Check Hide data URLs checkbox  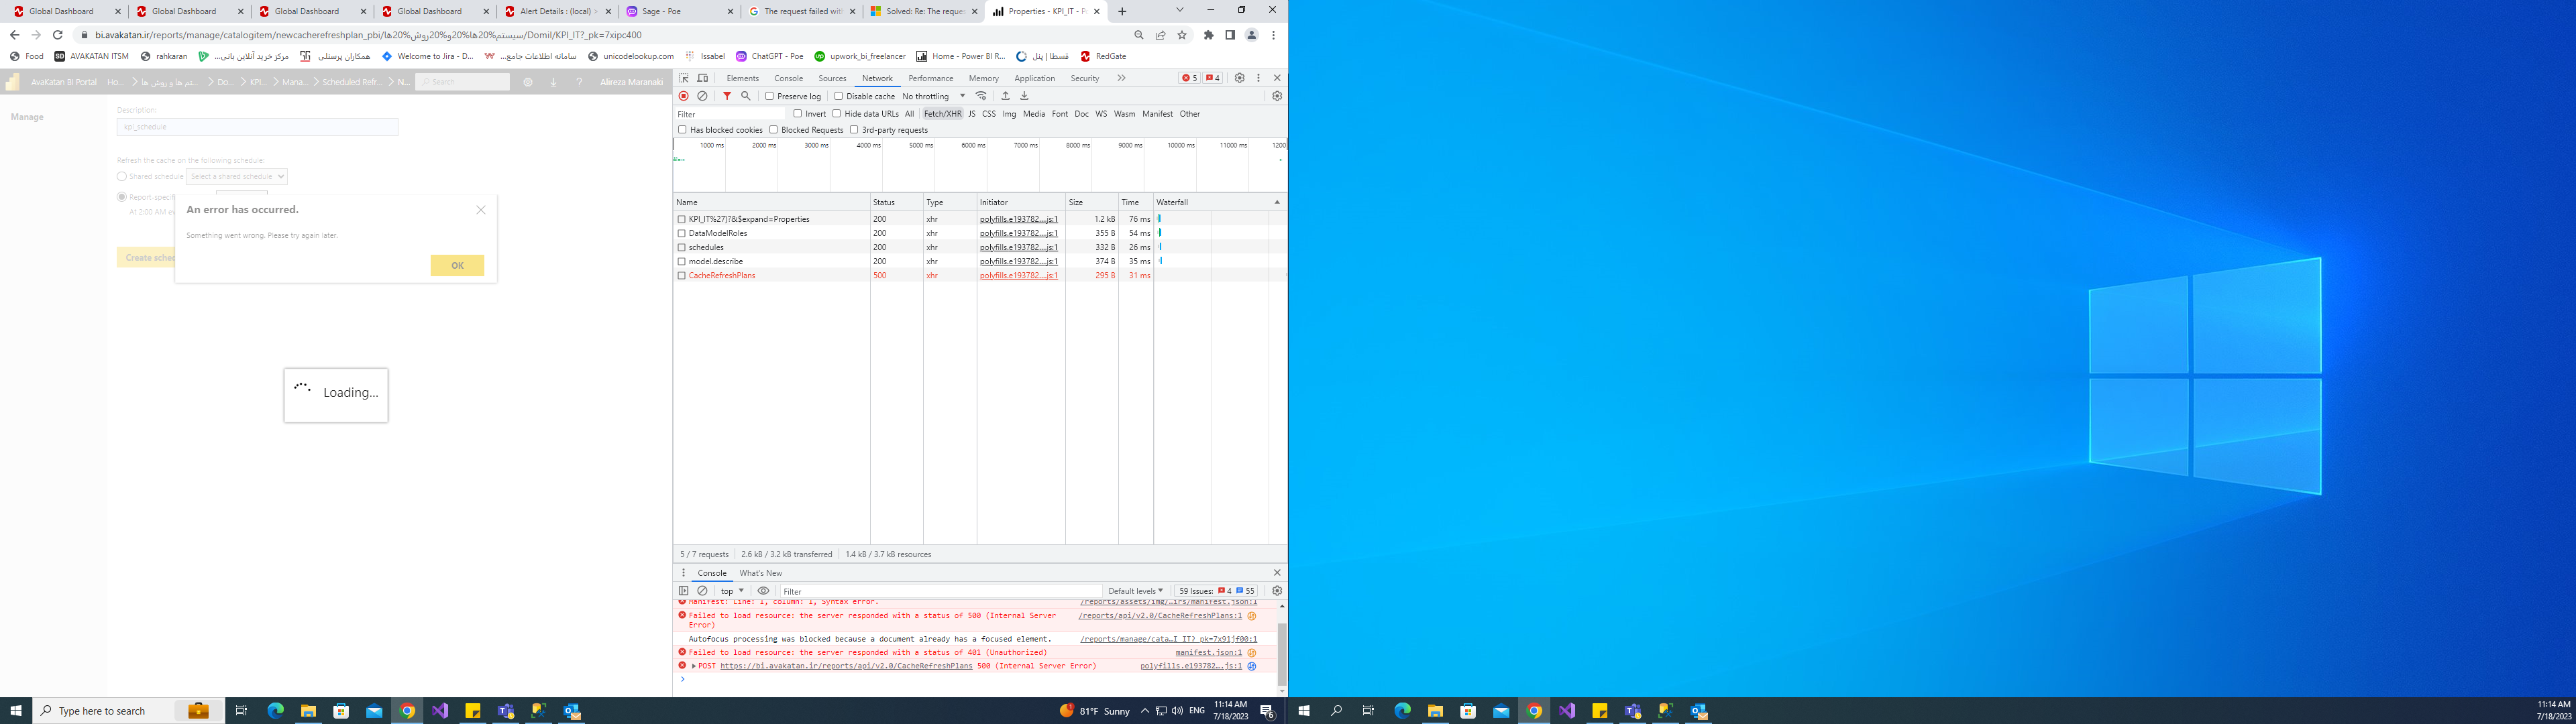[x=837, y=114]
